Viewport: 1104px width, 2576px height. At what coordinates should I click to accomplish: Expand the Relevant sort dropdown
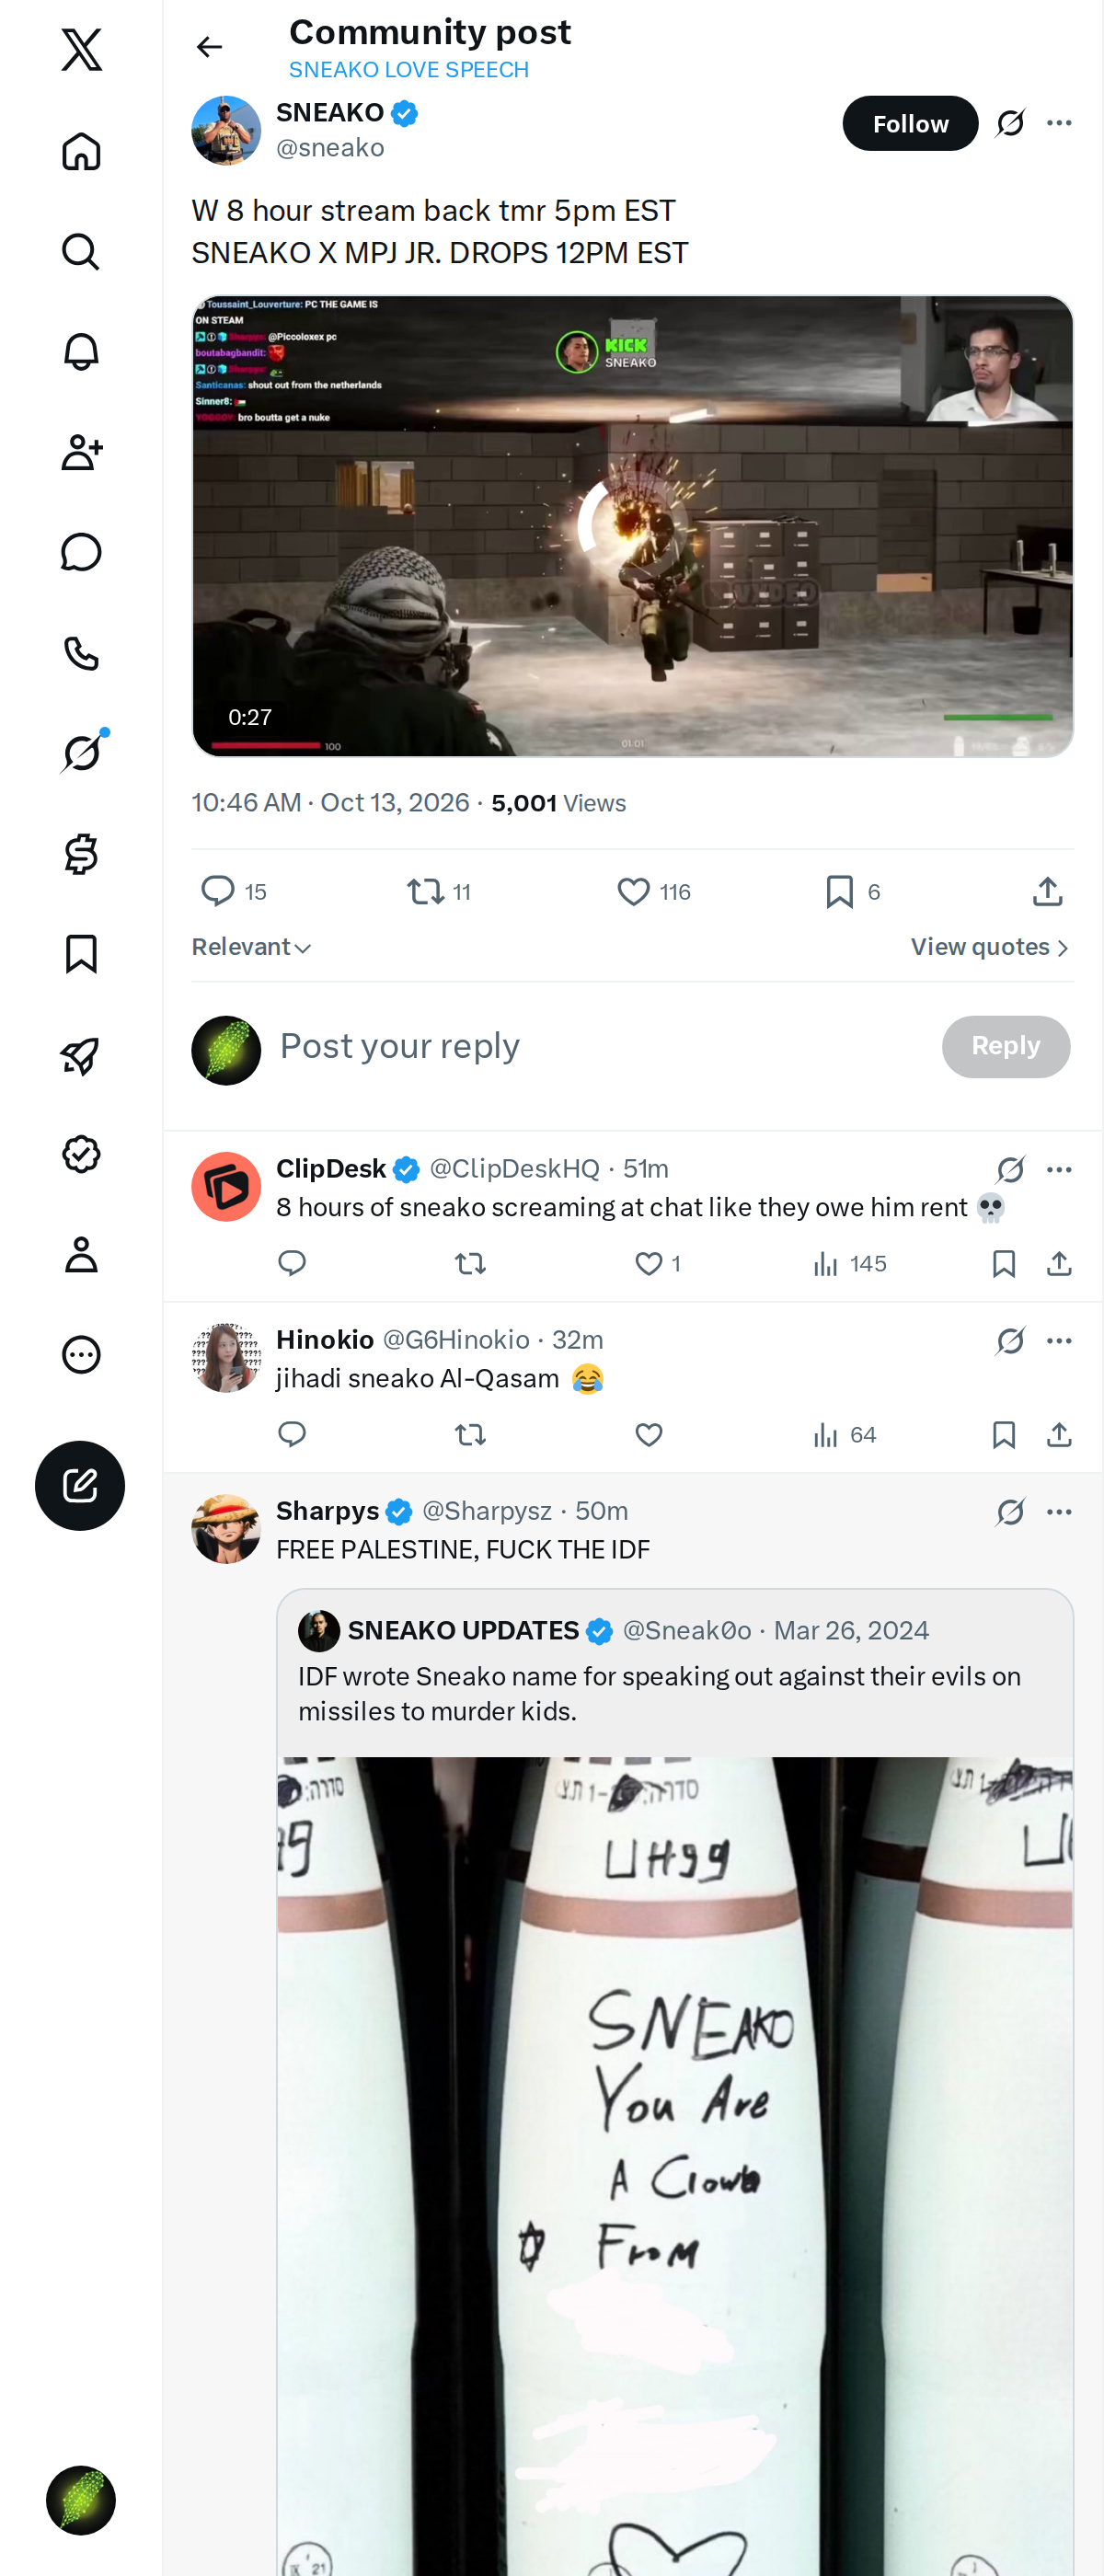pyautogui.click(x=251, y=947)
